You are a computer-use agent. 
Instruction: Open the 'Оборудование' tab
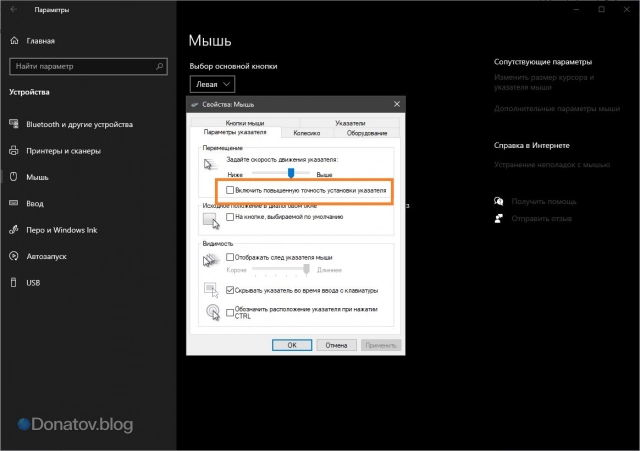click(x=367, y=133)
